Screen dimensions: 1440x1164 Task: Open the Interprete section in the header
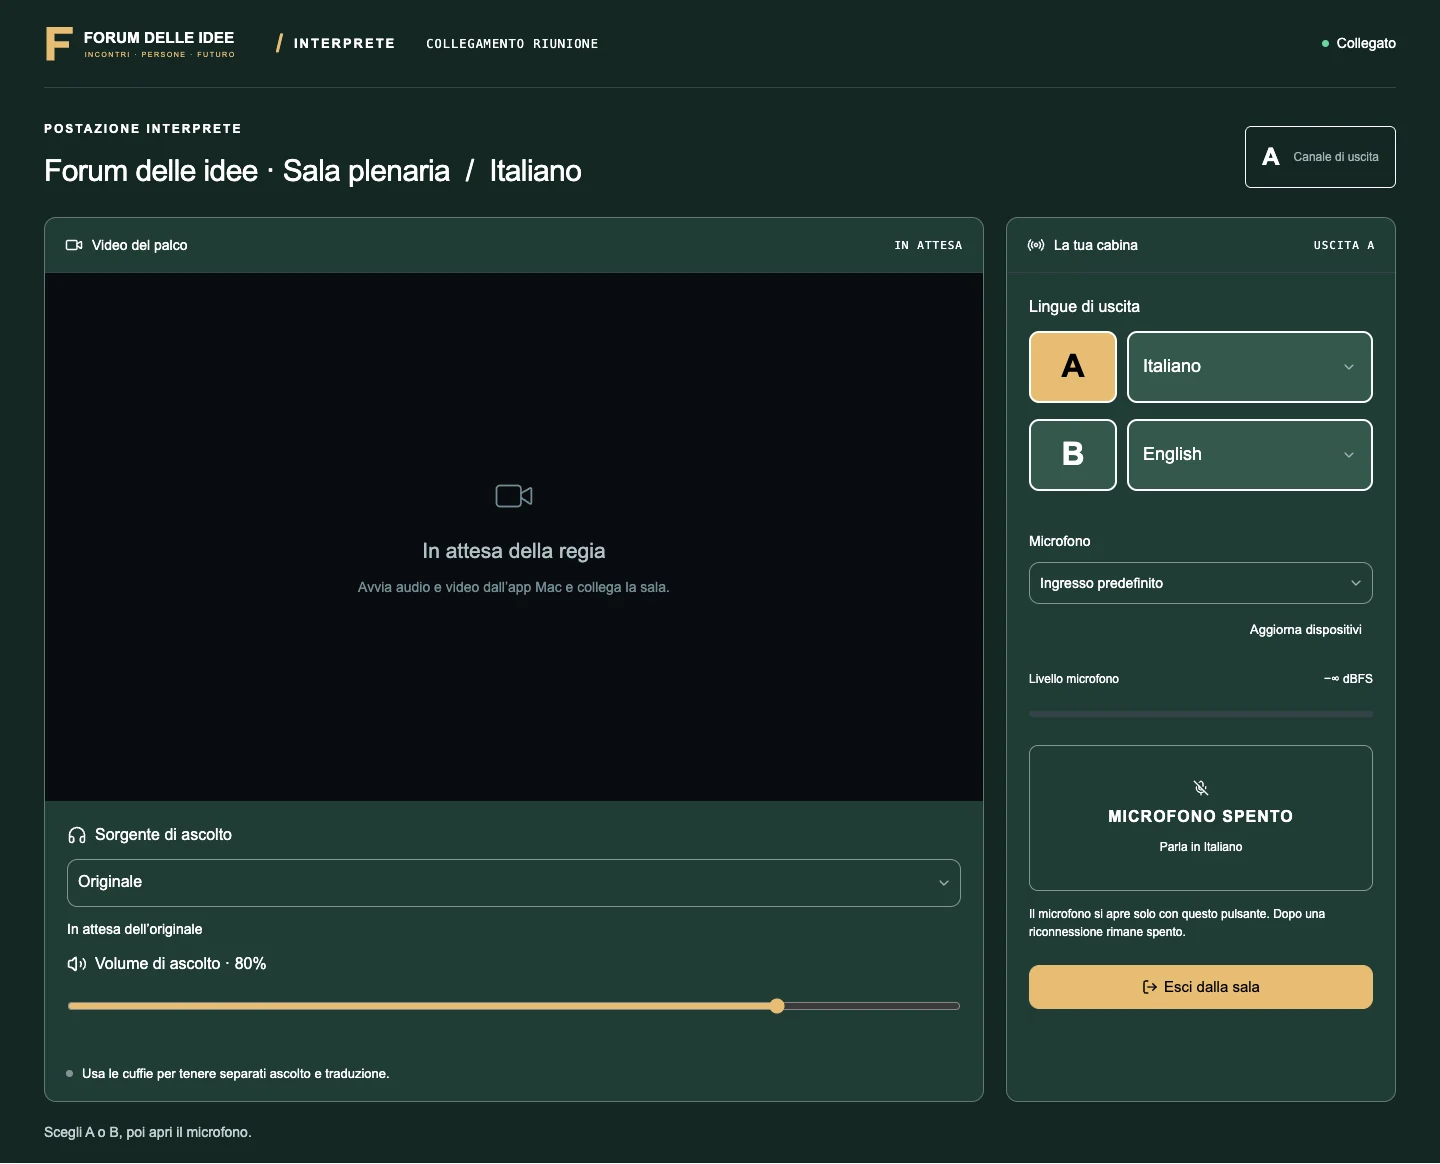344,43
